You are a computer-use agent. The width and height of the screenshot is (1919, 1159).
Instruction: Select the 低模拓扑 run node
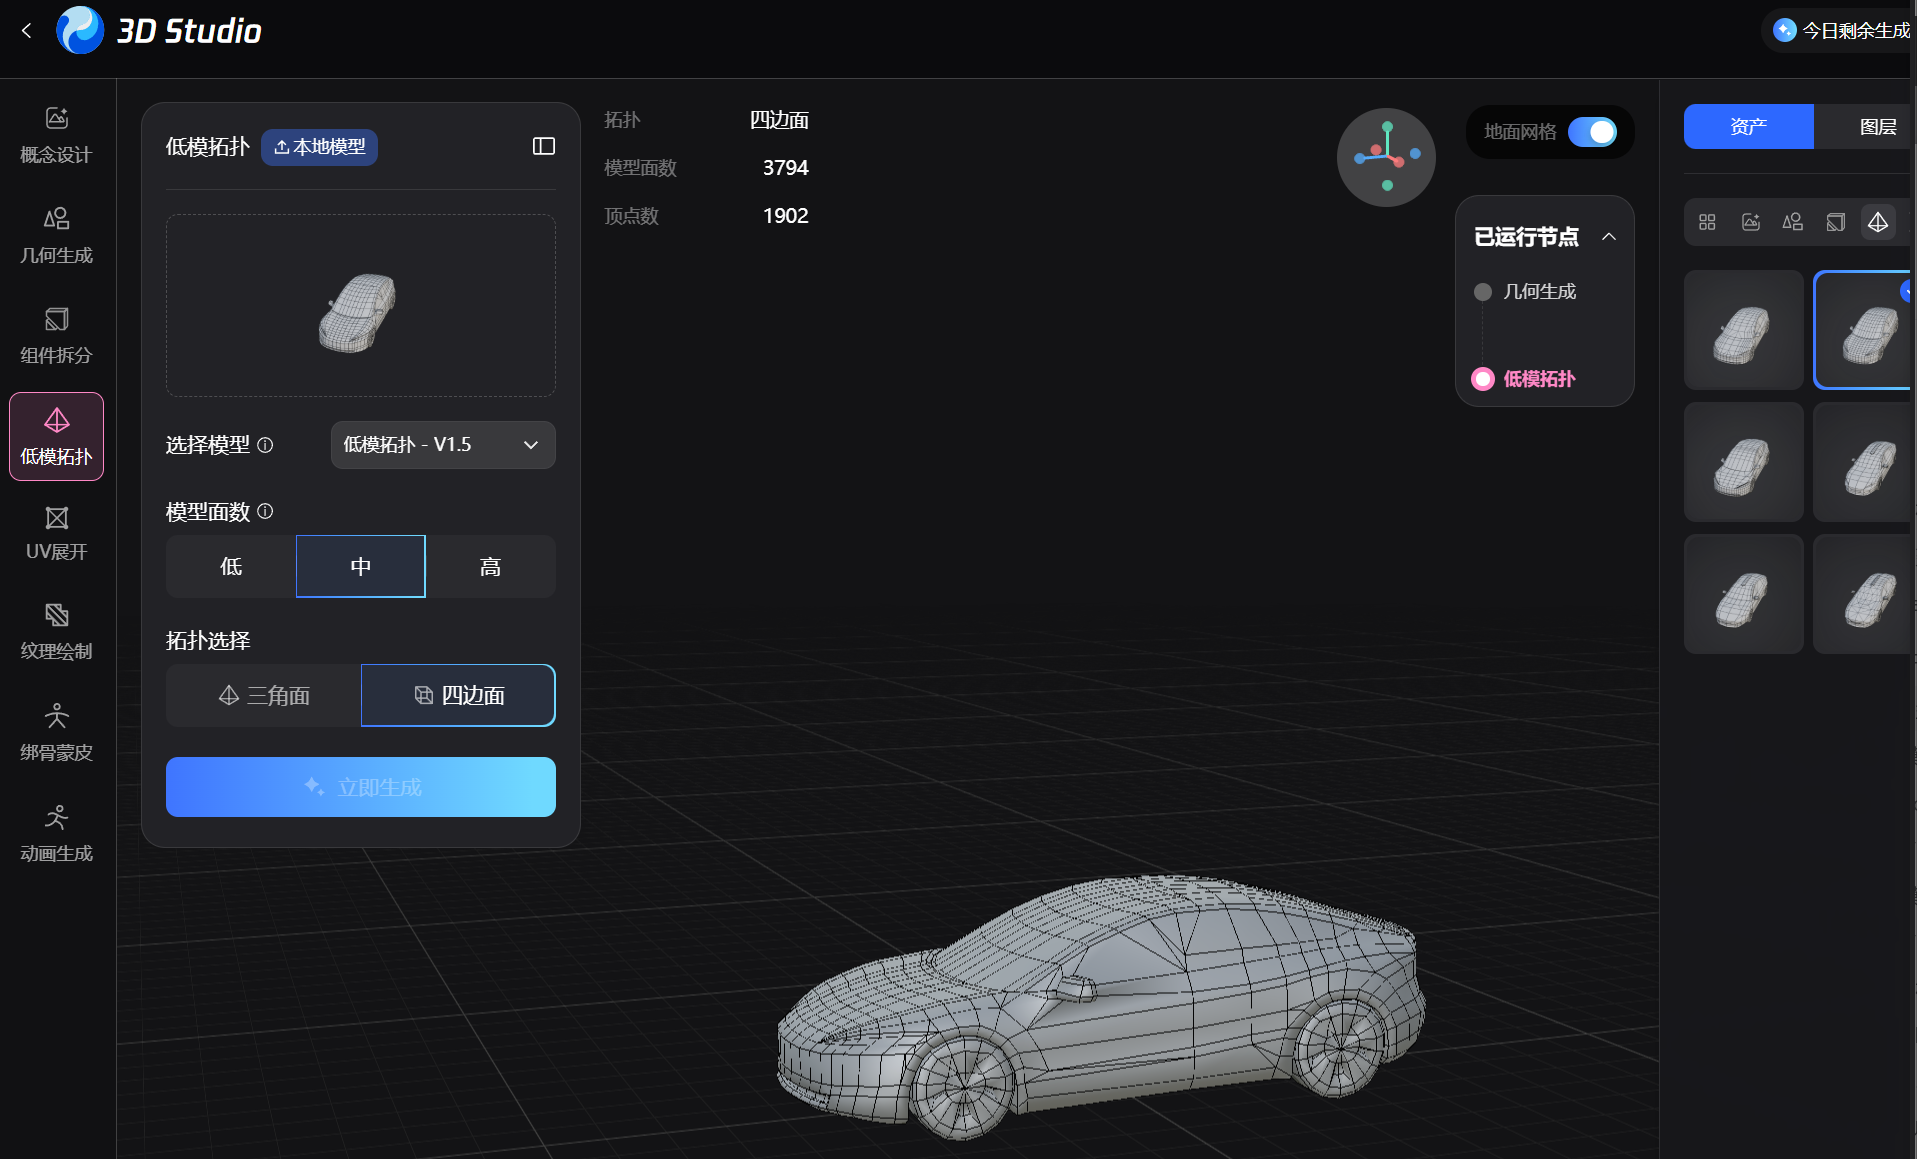(1525, 379)
